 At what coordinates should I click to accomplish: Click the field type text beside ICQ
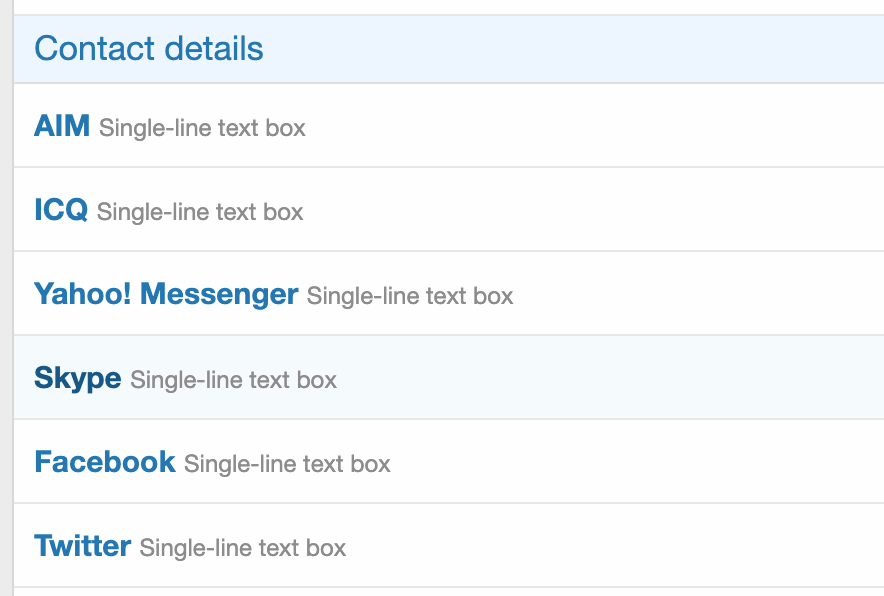coord(200,212)
